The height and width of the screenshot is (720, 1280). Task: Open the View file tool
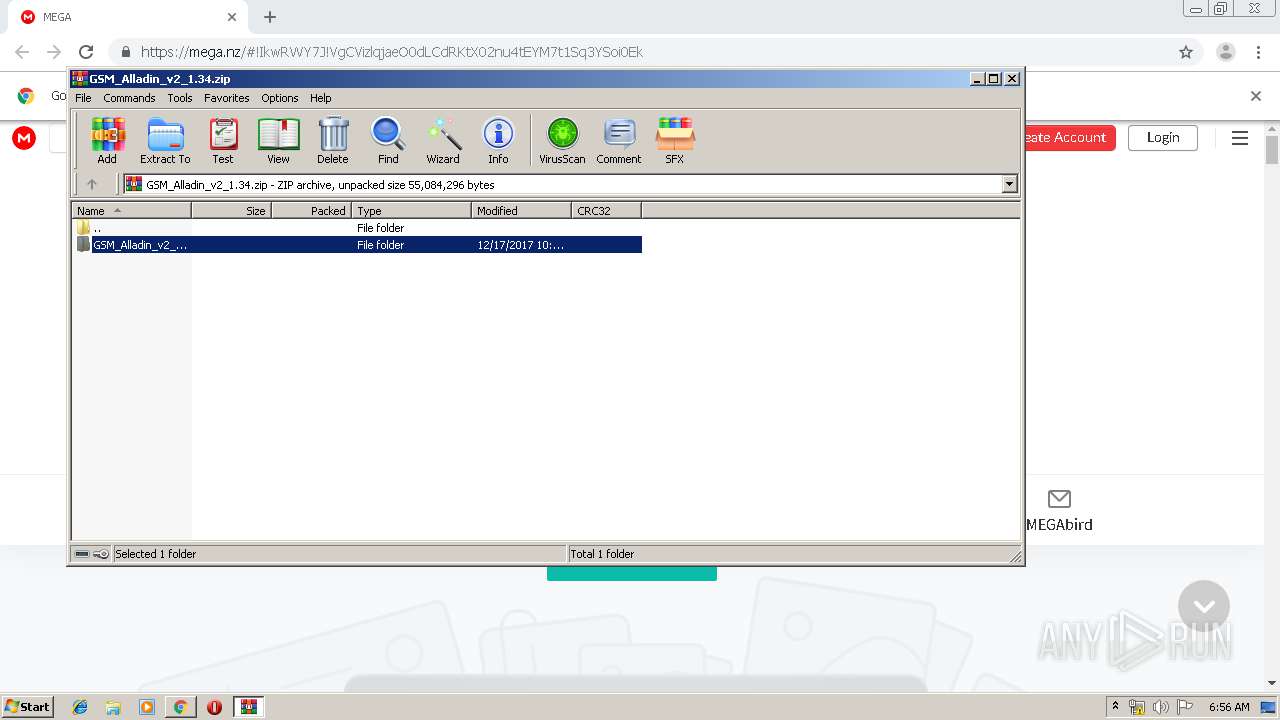pos(278,140)
